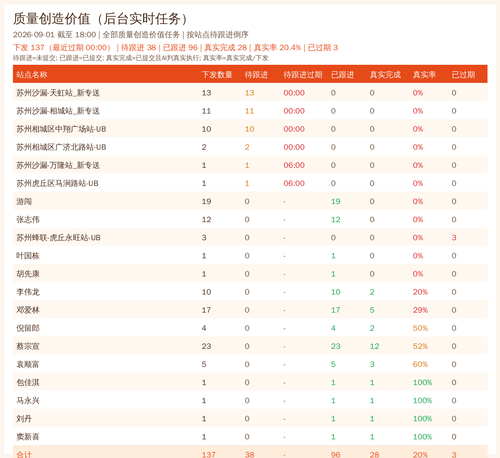Click the name 叶国栋
This screenshot has height=458, width=500.
[28, 256]
